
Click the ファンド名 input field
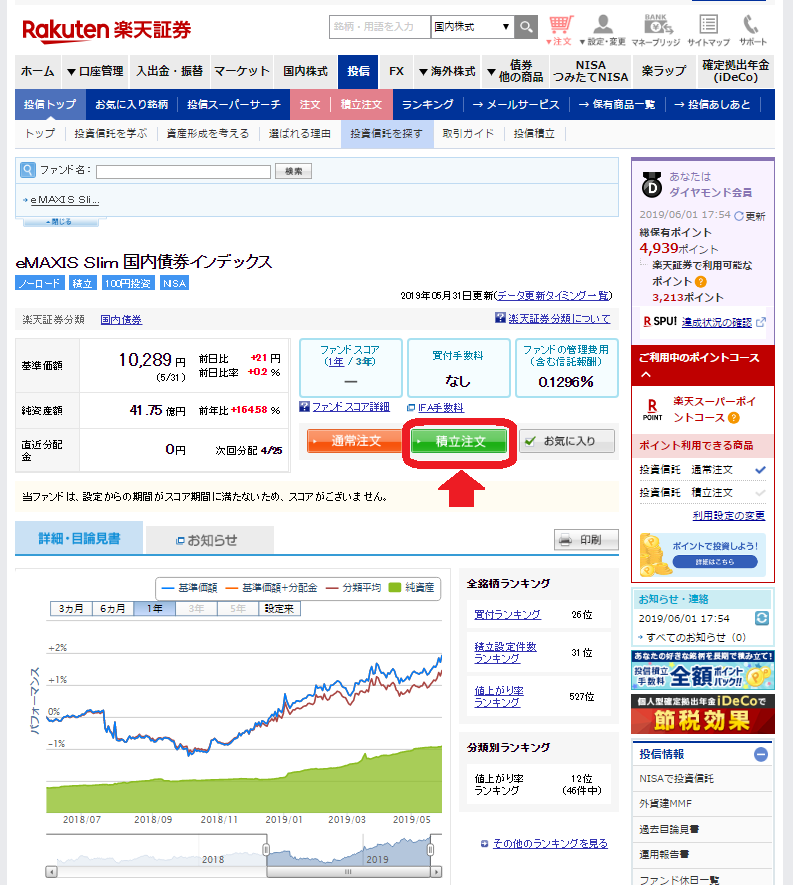tap(183, 172)
